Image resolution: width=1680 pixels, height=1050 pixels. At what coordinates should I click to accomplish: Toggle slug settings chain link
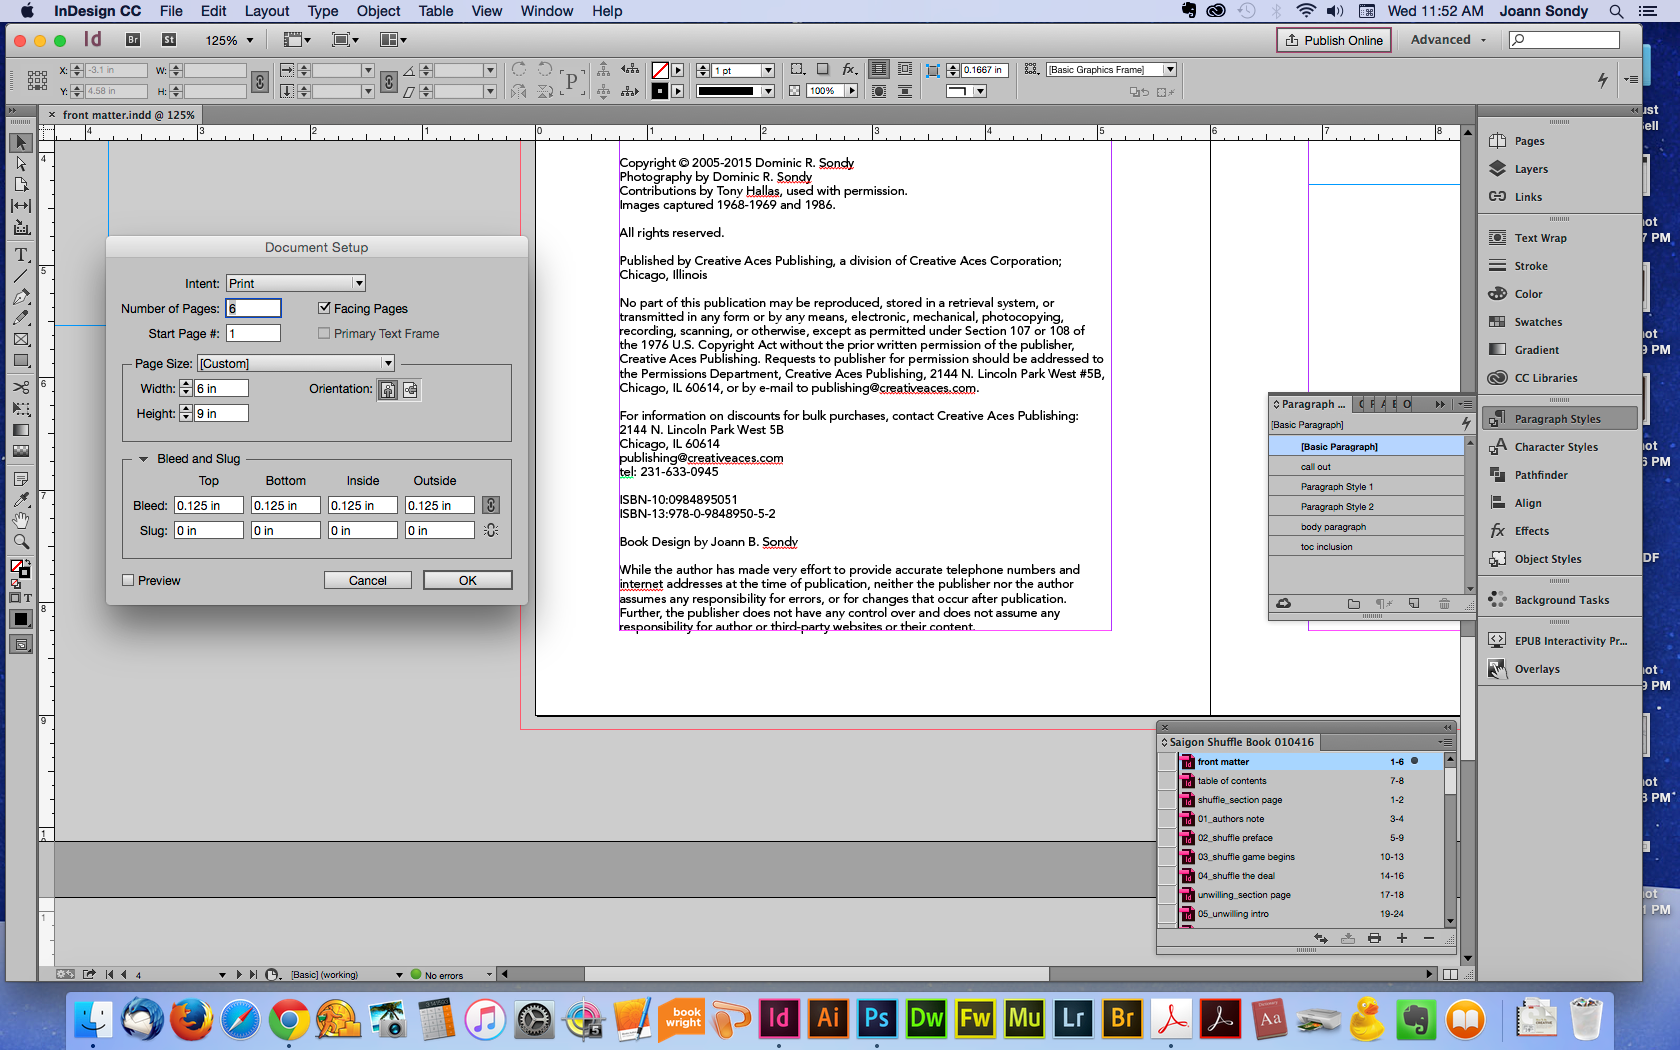click(x=491, y=530)
